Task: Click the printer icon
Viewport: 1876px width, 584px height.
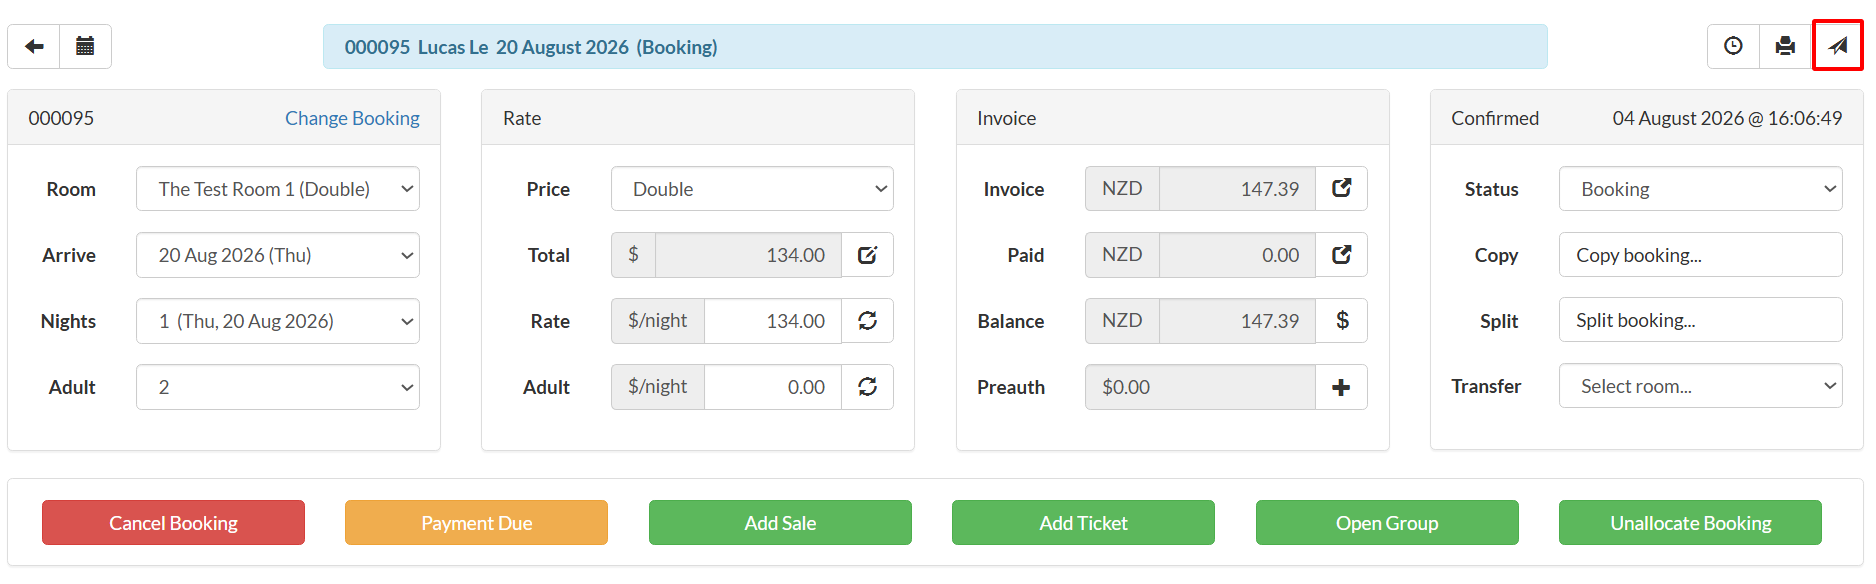Action: click(1785, 46)
